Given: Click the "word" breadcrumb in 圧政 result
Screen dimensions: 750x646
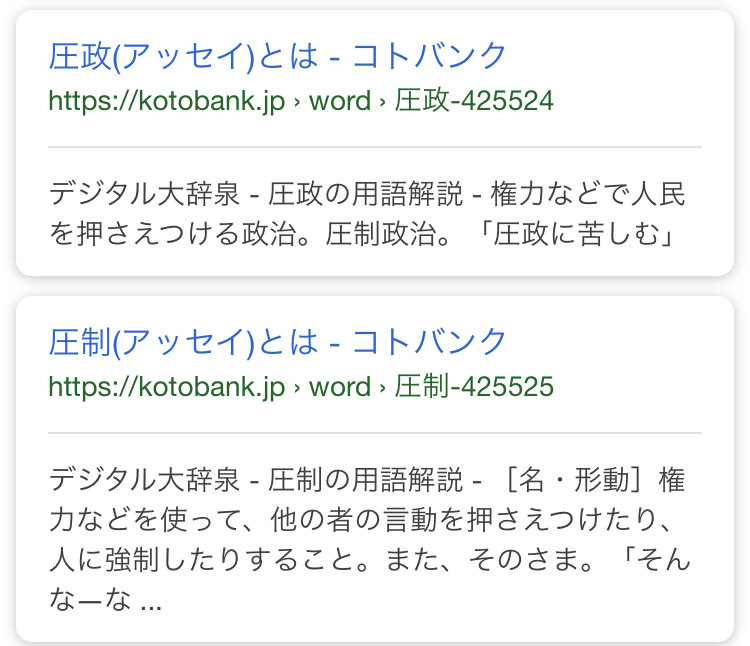Looking at the screenshot, I should tap(340, 101).
